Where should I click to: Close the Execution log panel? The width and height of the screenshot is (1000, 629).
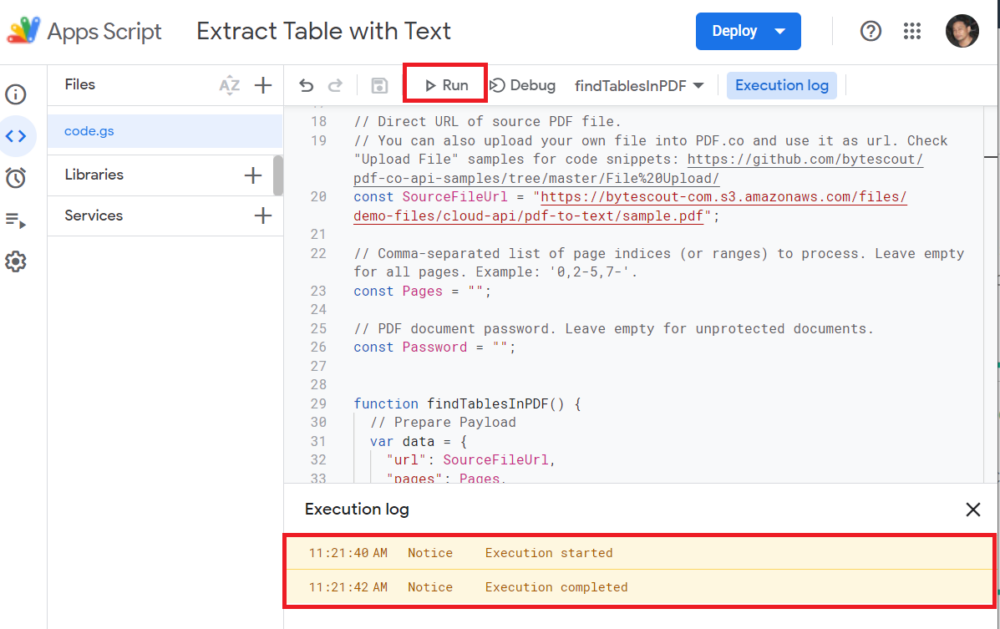pos(973,509)
